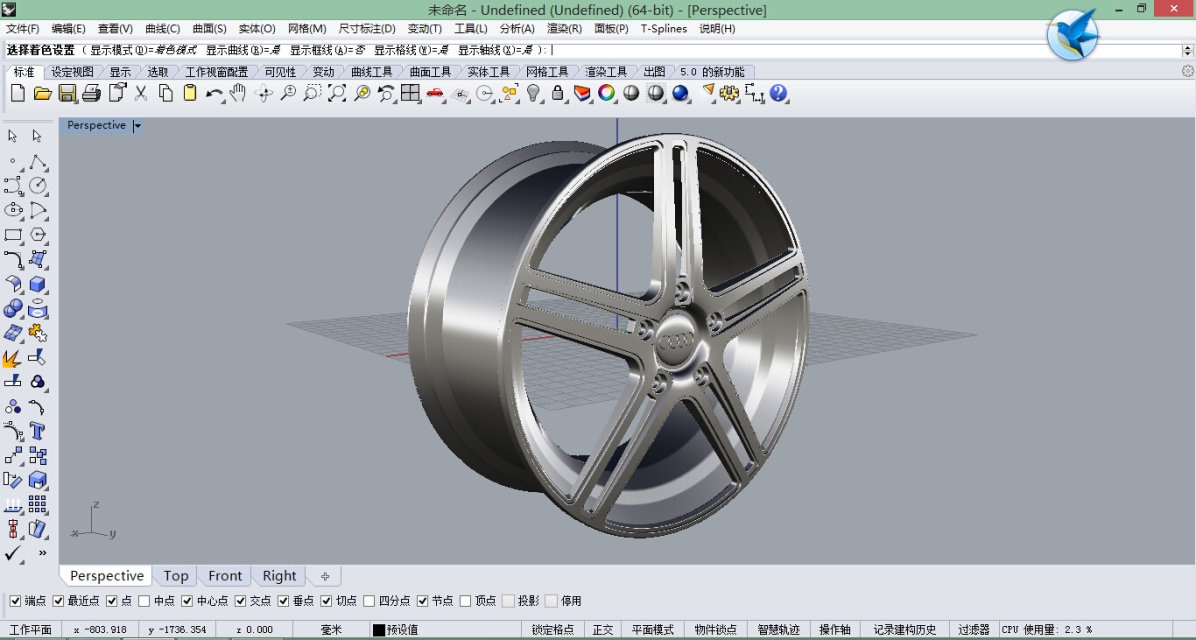Toggle 平面模式 in the status bar

pos(653,630)
